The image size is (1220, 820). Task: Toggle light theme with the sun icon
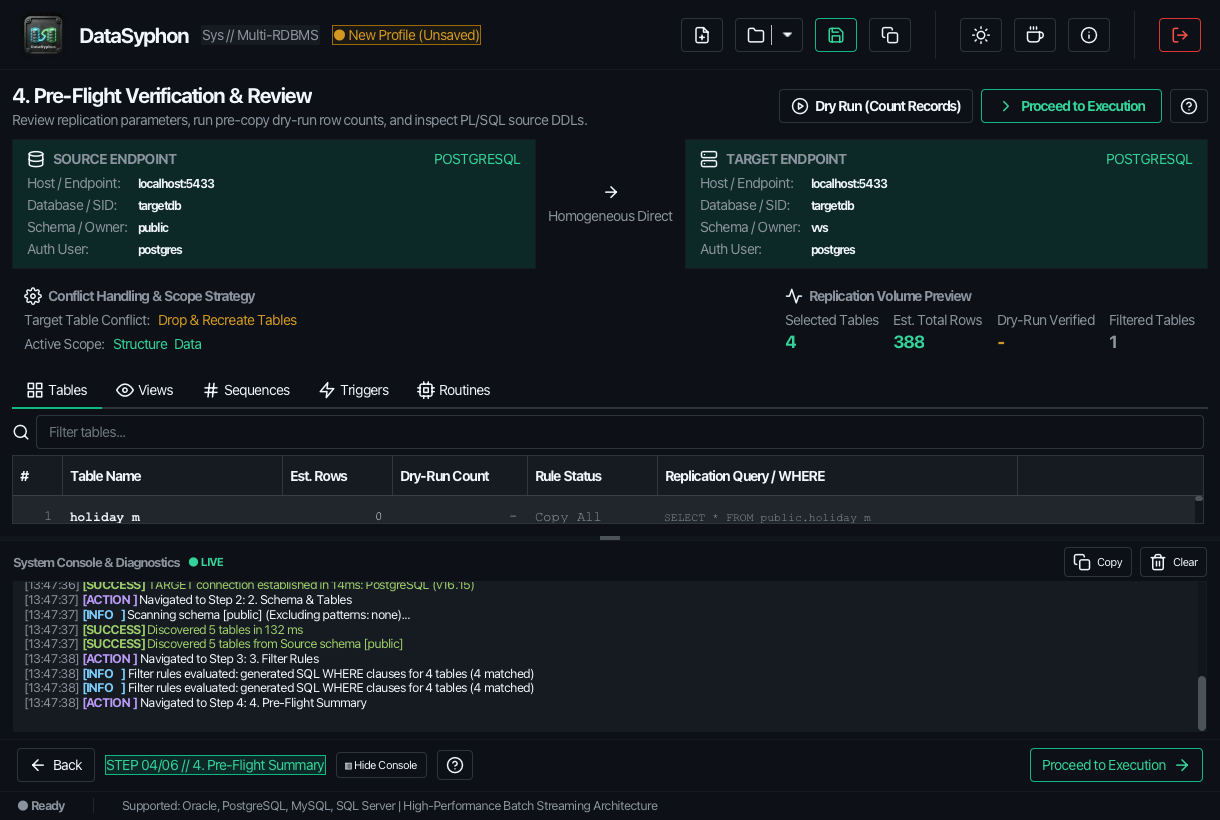click(981, 35)
